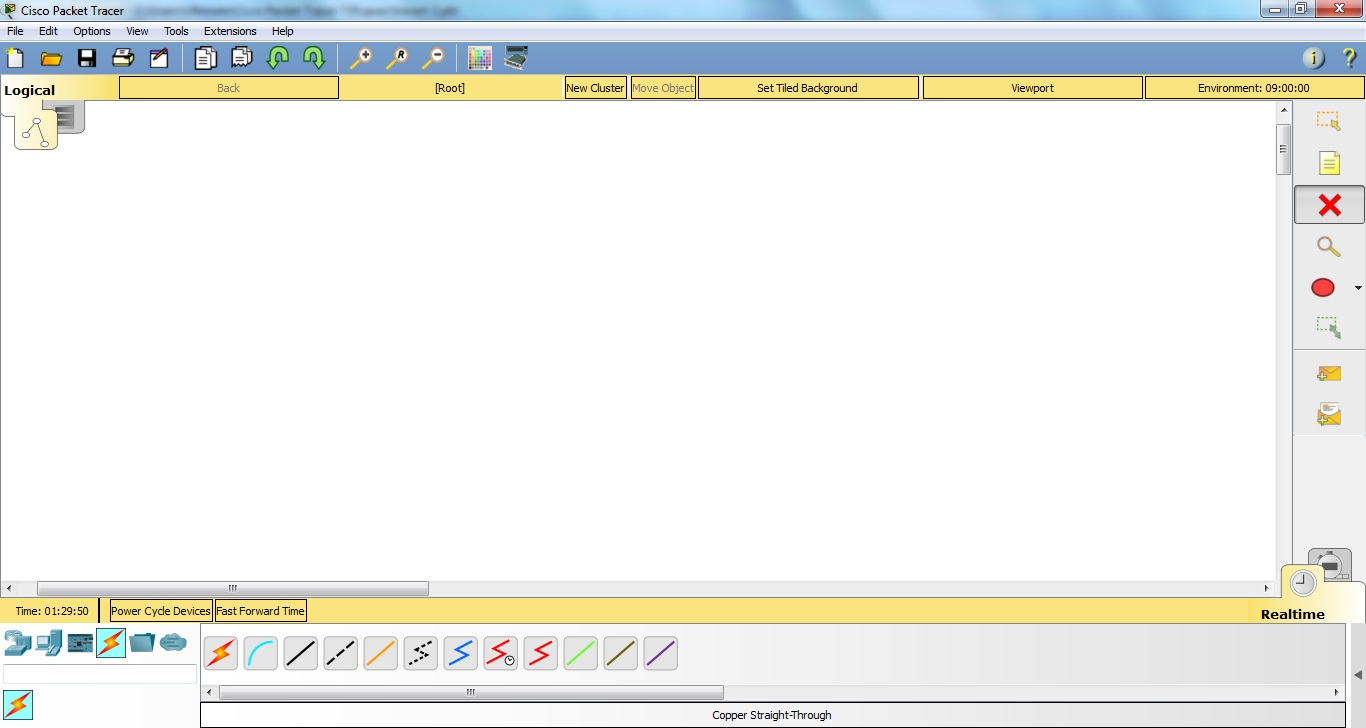The width and height of the screenshot is (1366, 728).
Task: Switch to Realtime mode tab
Action: click(1293, 614)
